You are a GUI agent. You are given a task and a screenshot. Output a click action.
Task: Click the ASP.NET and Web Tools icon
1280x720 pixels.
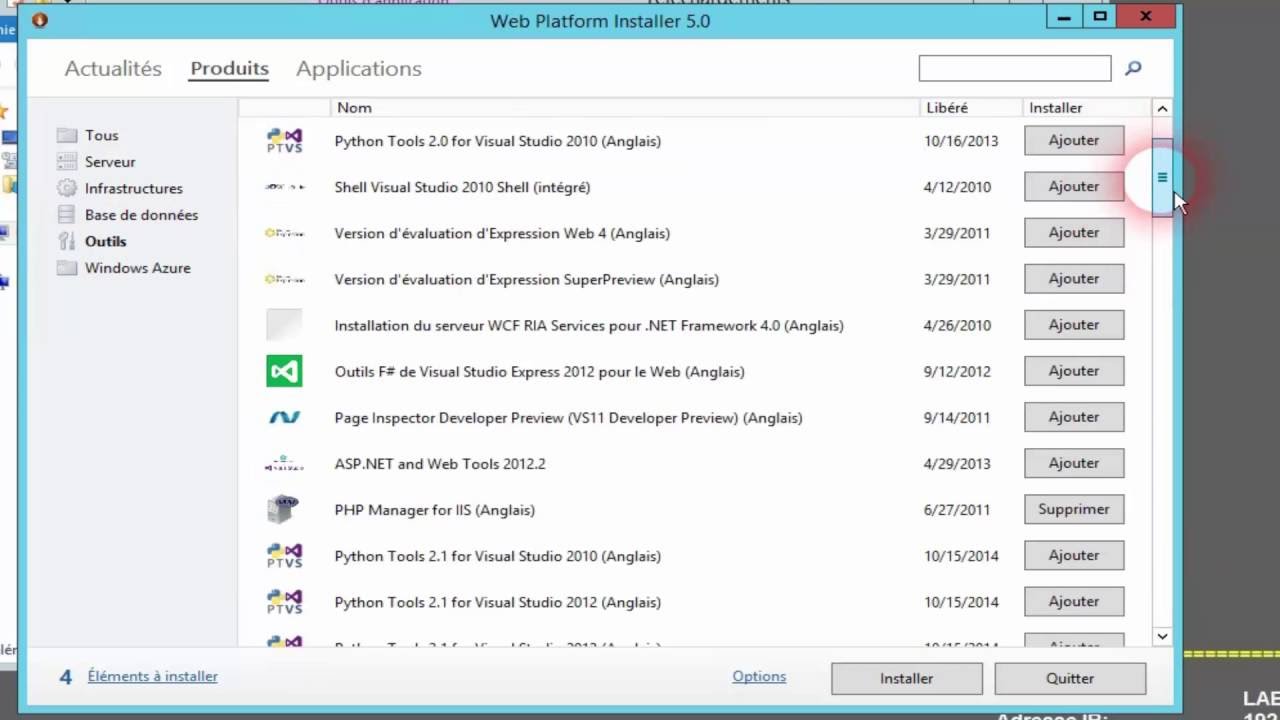coord(284,464)
